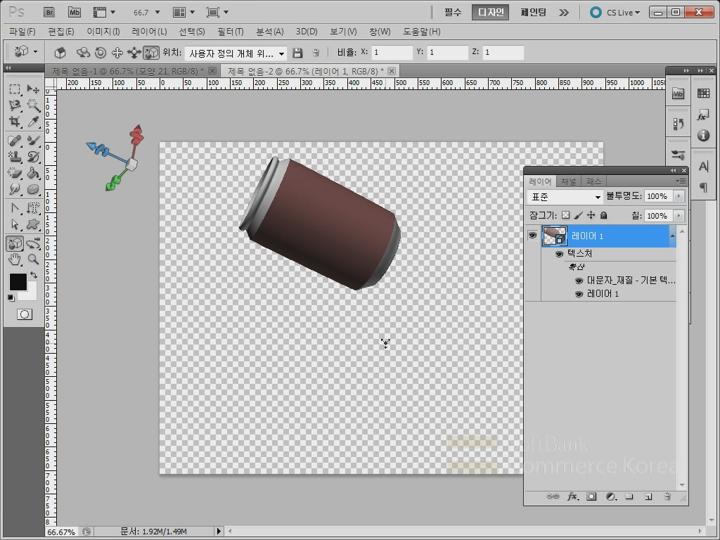Image resolution: width=720 pixels, height=540 pixels.
Task: Select the 3D Object Rotate tool
Action: coord(15,243)
